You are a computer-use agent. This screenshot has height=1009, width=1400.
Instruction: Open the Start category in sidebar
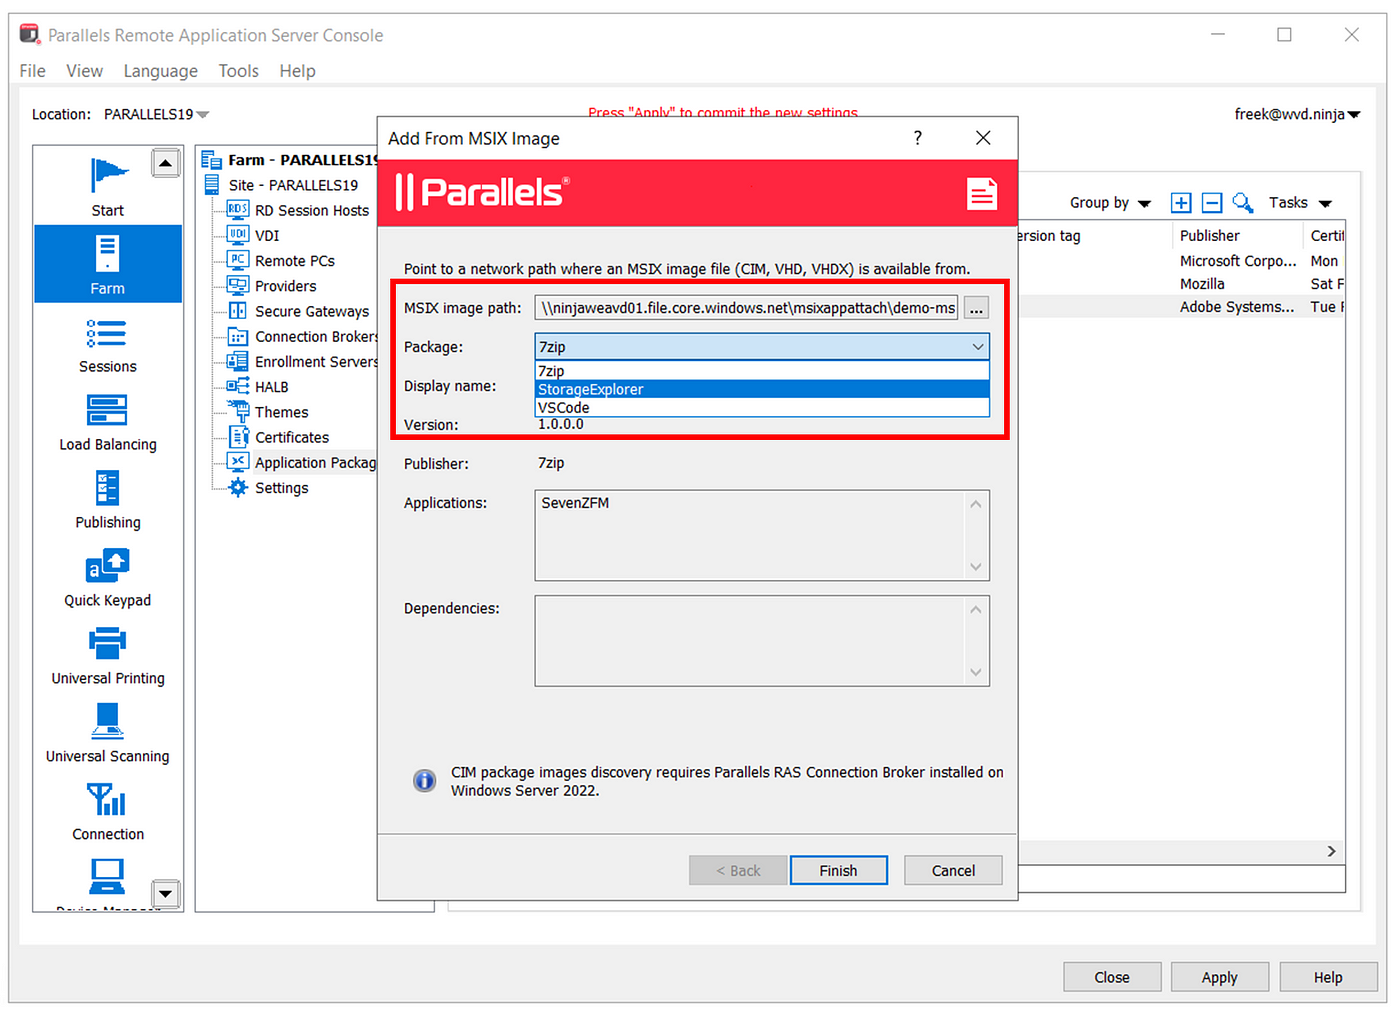(108, 186)
